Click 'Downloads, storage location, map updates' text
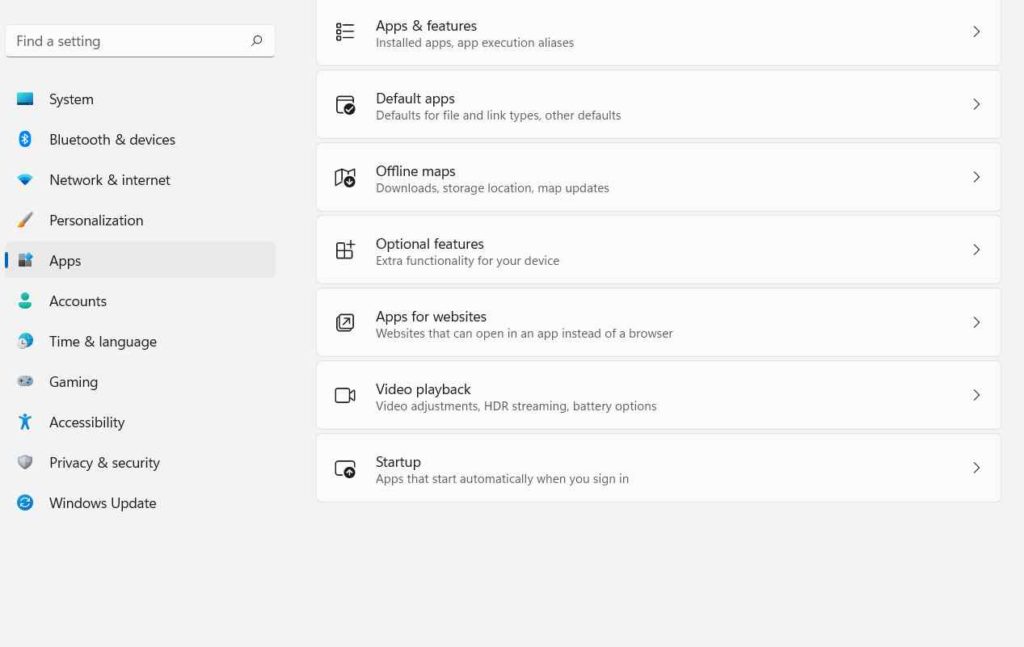Viewport: 1024px width, 647px height. (x=492, y=188)
